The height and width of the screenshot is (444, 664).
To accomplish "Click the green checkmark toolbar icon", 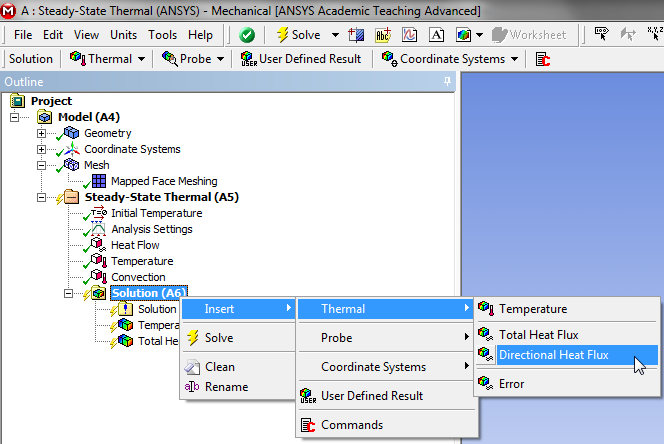I will click(247, 35).
